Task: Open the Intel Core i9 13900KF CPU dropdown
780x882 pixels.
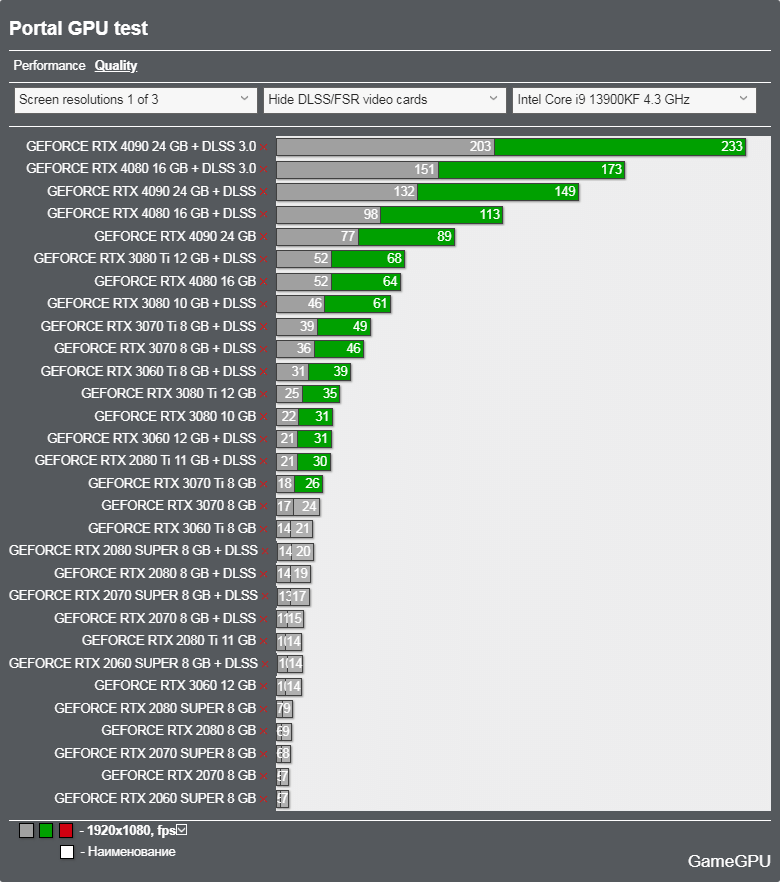Action: (x=634, y=100)
